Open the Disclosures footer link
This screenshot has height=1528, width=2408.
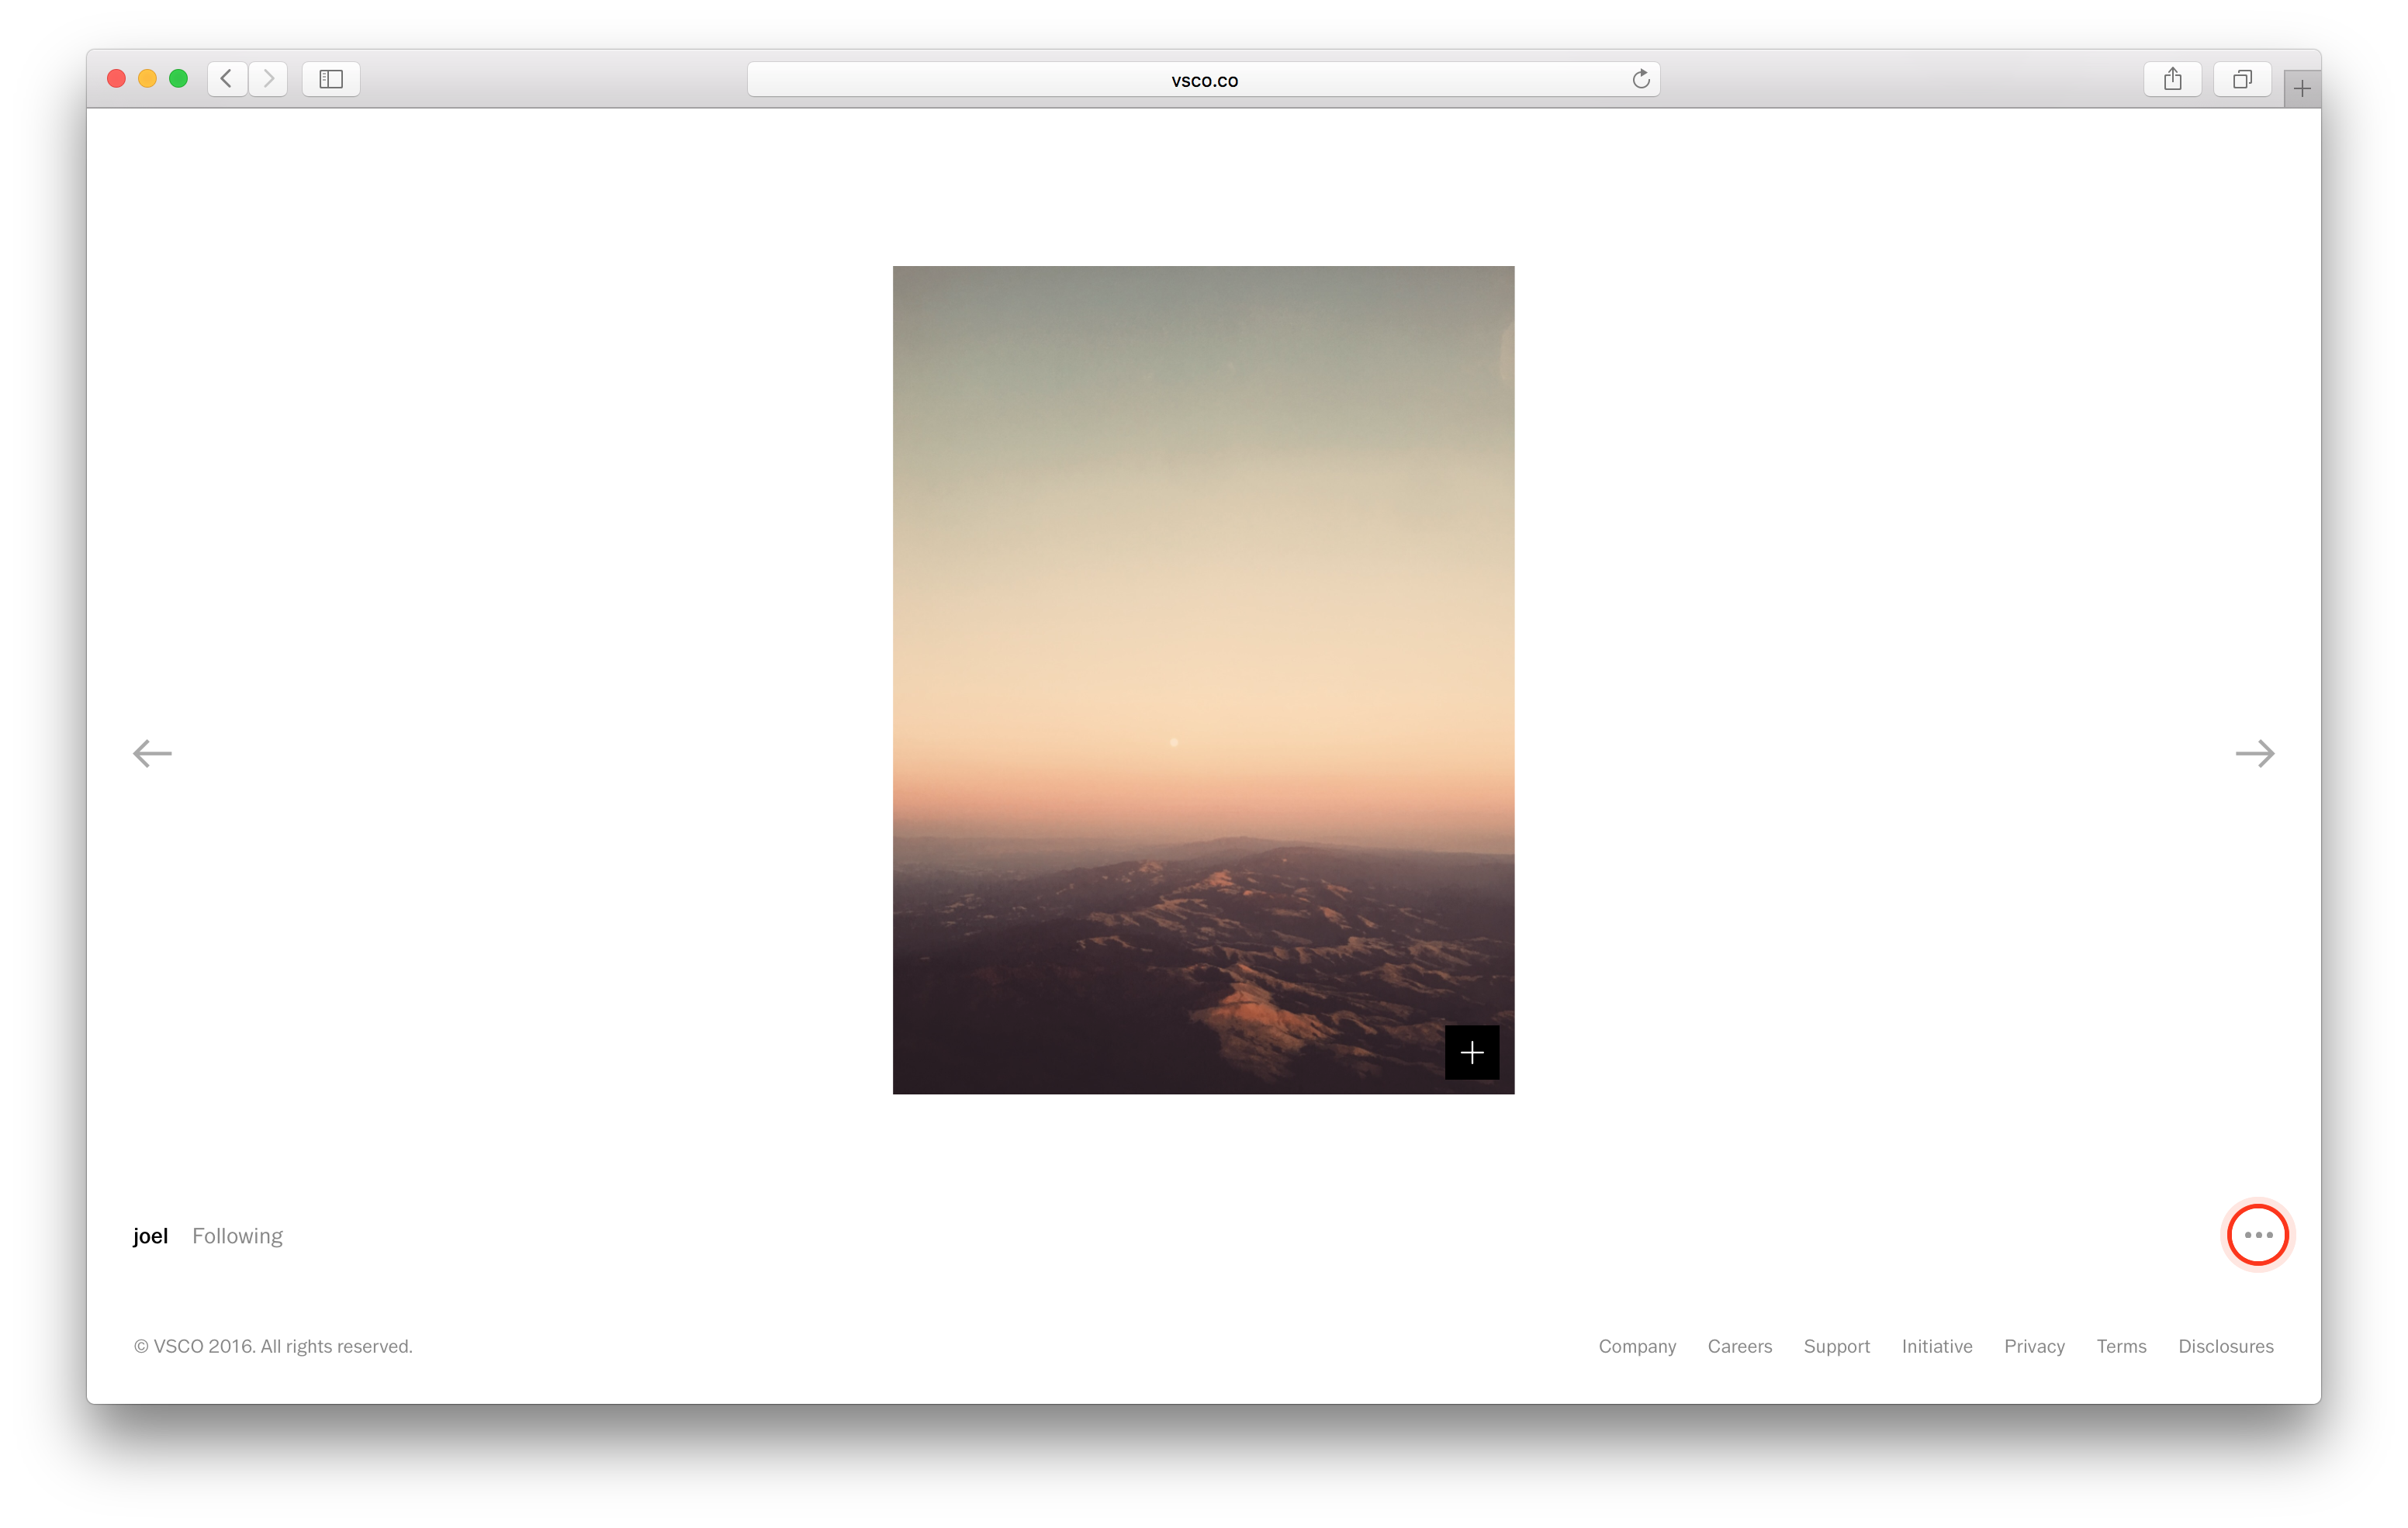2226,1346
